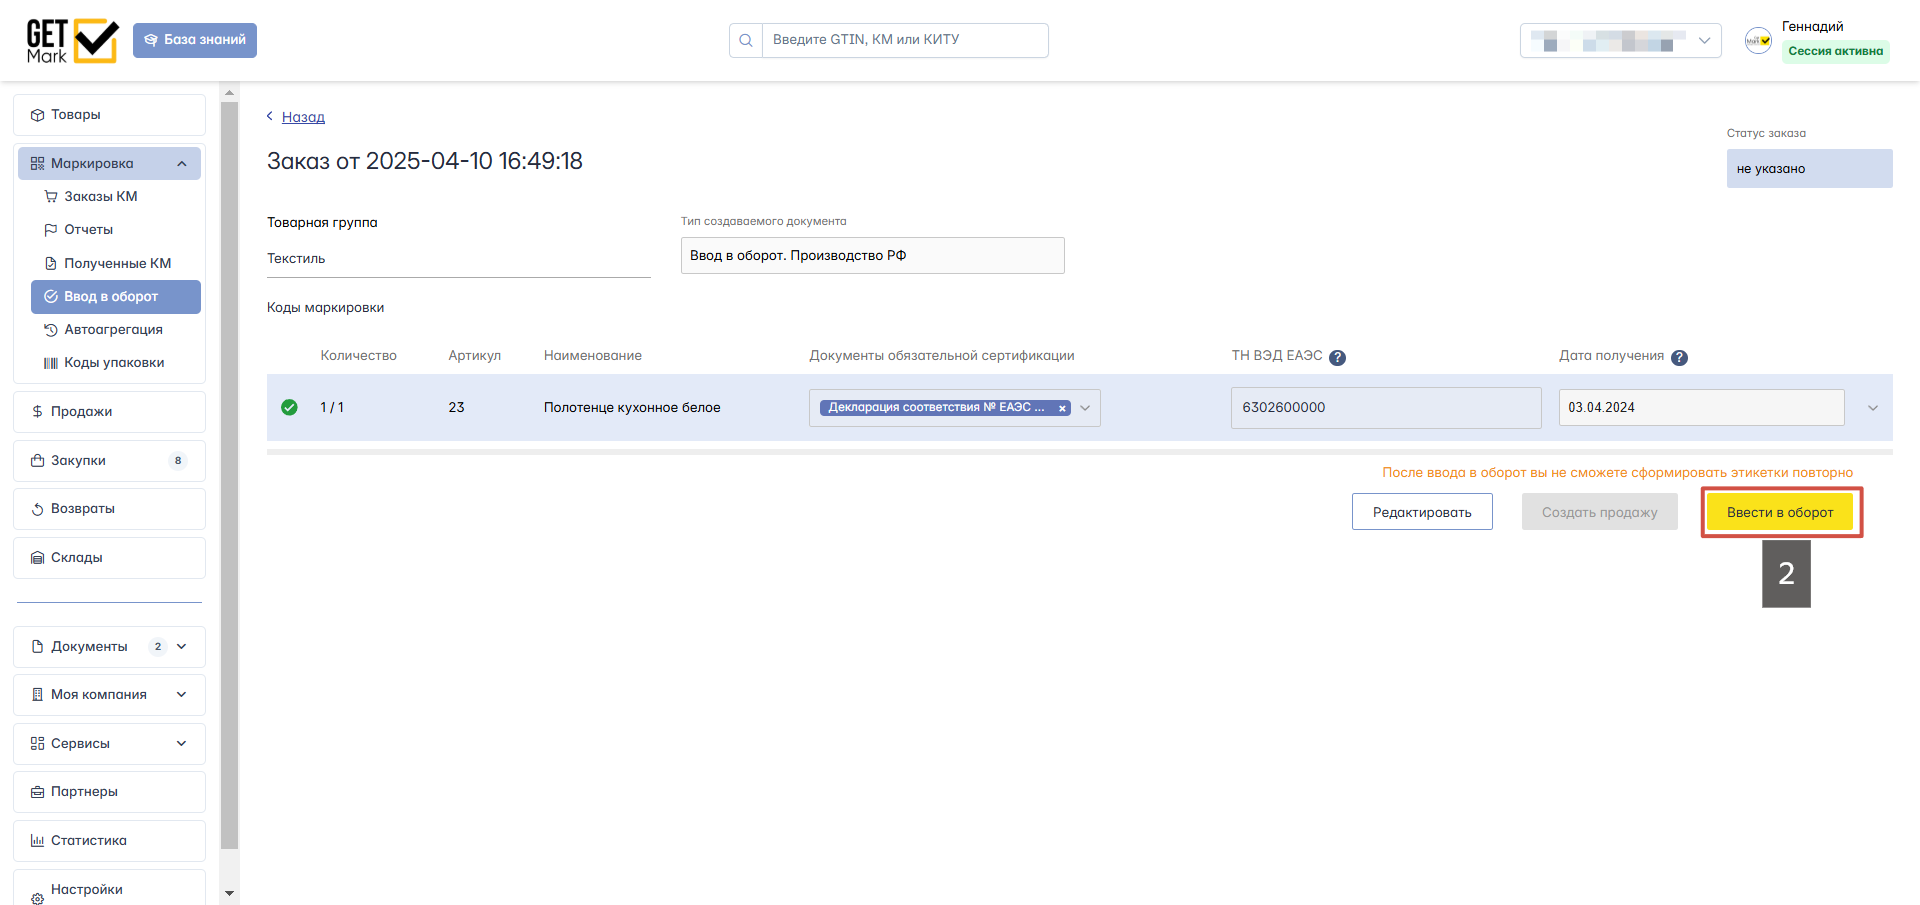Click the warehouse icon beside Склады
The width and height of the screenshot is (1920, 905).
[38, 558]
